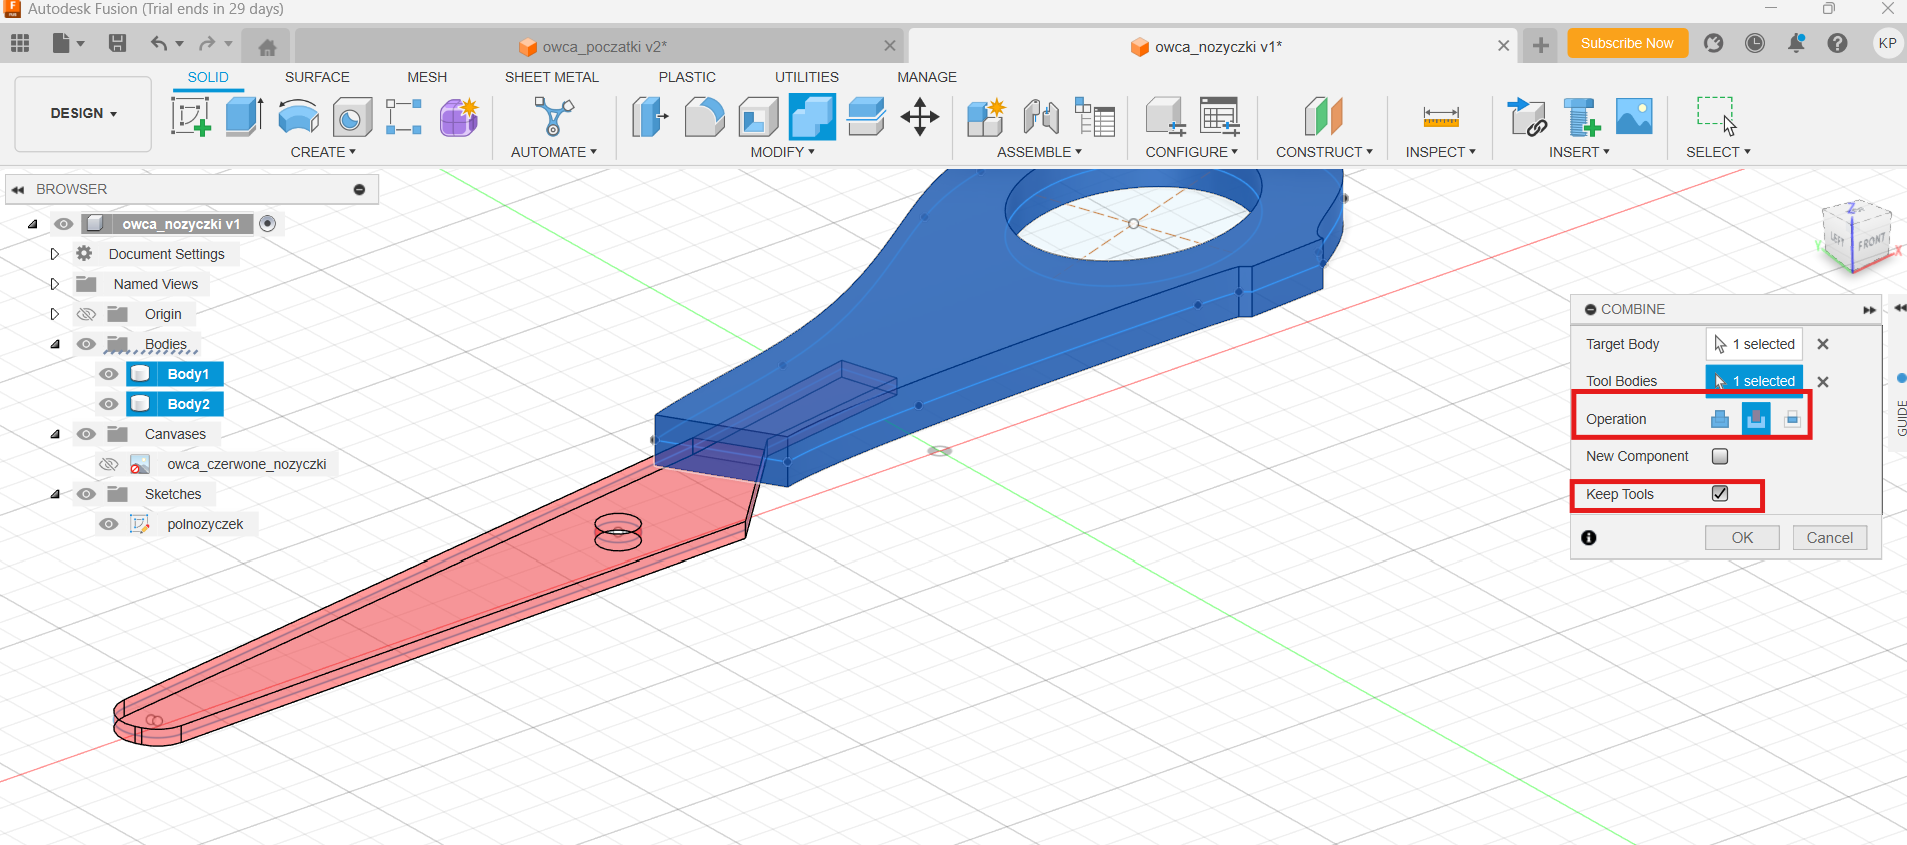
Task: Switch to the SURFACE tab
Action: tap(317, 77)
